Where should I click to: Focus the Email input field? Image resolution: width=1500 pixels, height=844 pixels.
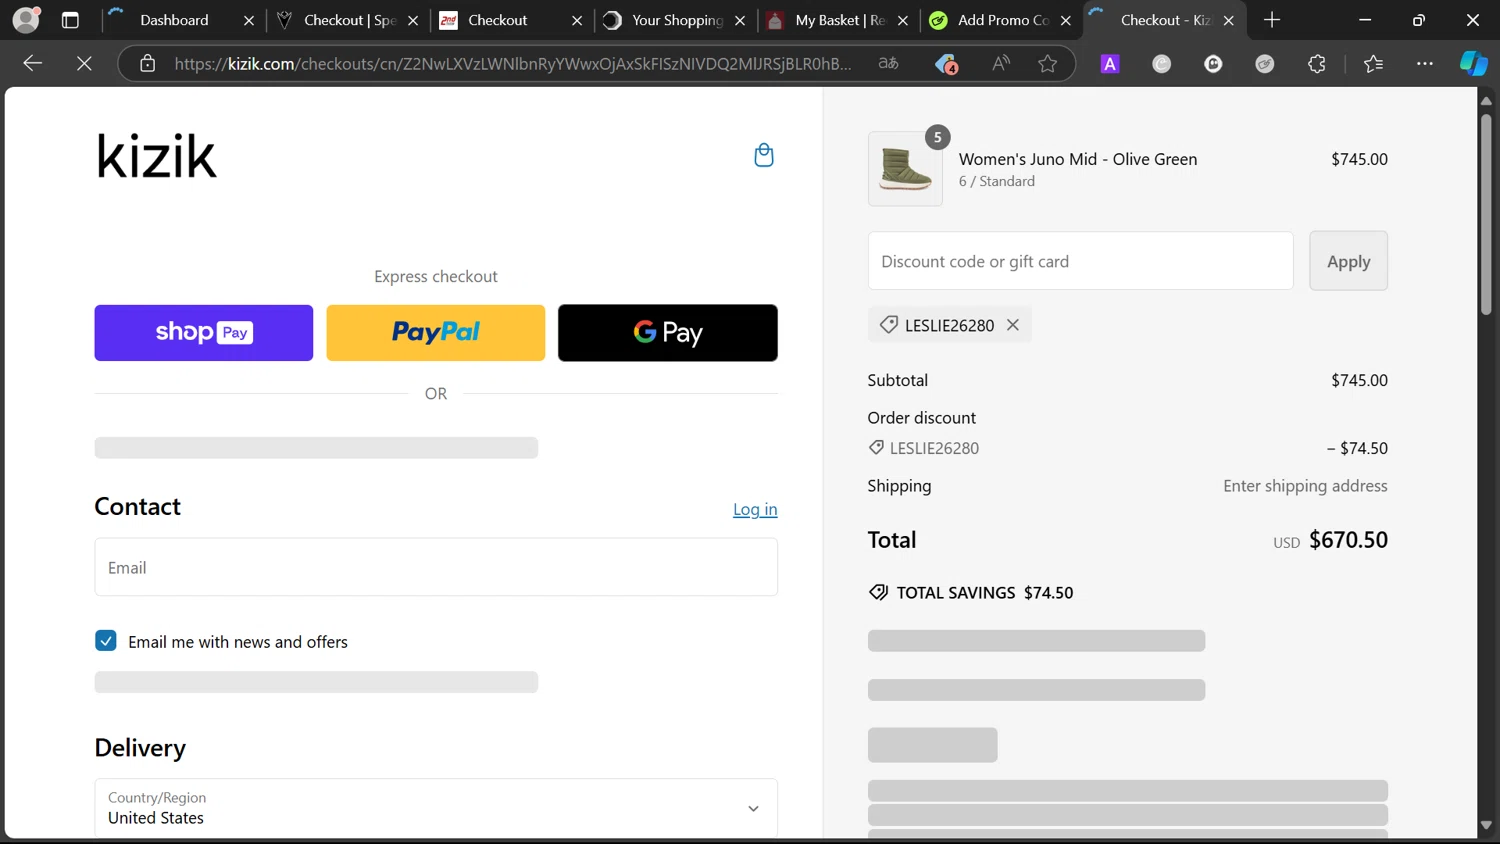click(436, 567)
